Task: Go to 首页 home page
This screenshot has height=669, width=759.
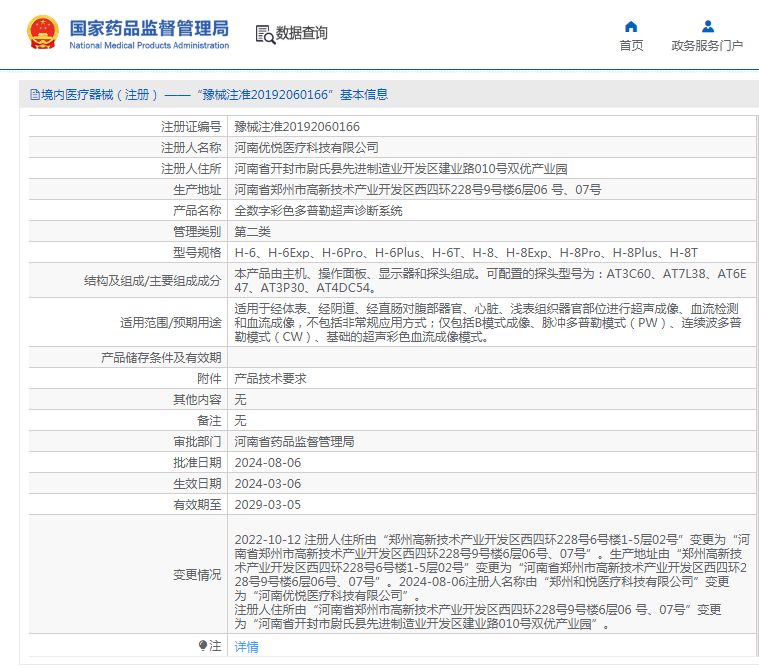Action: coord(631,46)
